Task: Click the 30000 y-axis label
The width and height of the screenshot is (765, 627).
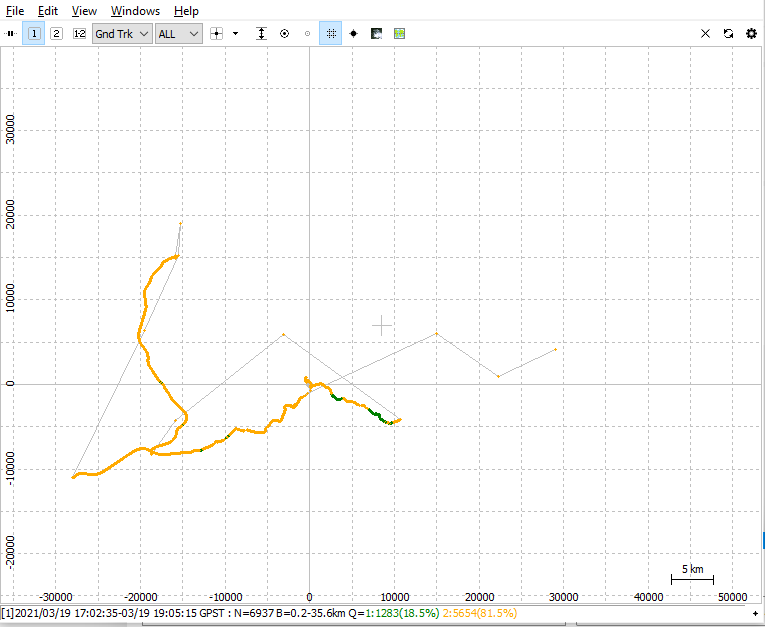Action: 10,130
